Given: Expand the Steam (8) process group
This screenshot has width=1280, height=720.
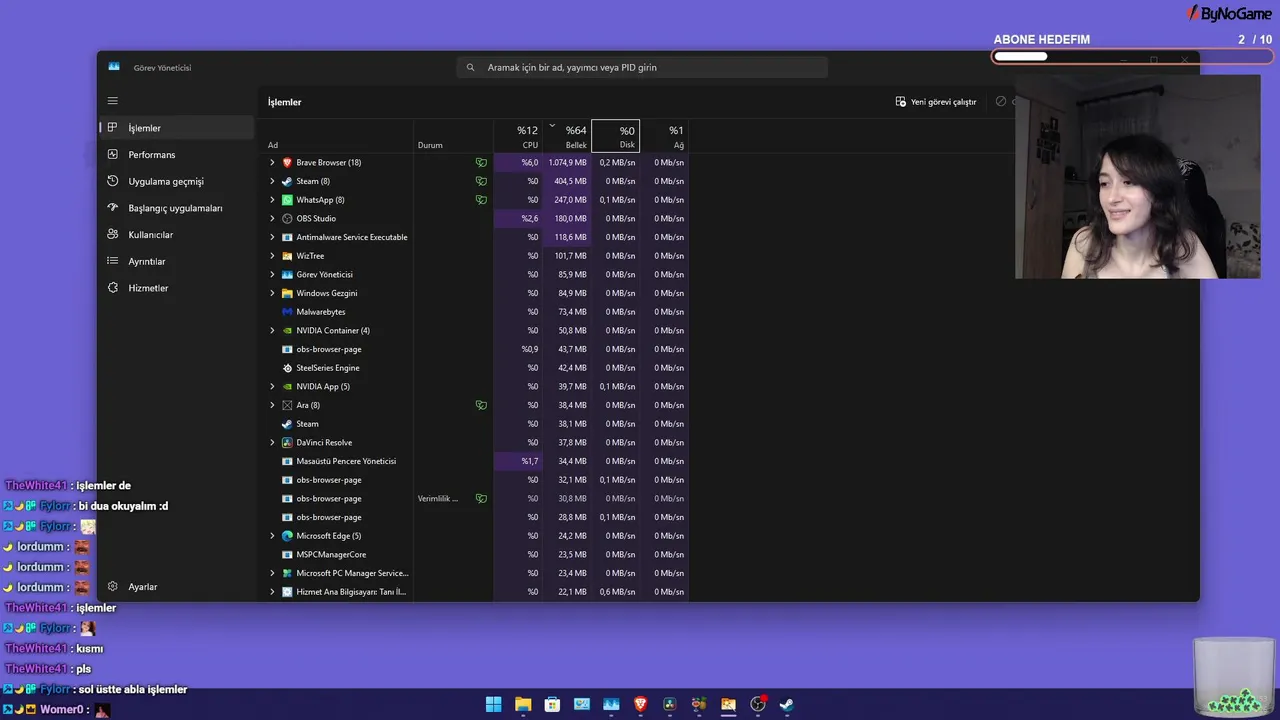Looking at the screenshot, I should (x=272, y=181).
